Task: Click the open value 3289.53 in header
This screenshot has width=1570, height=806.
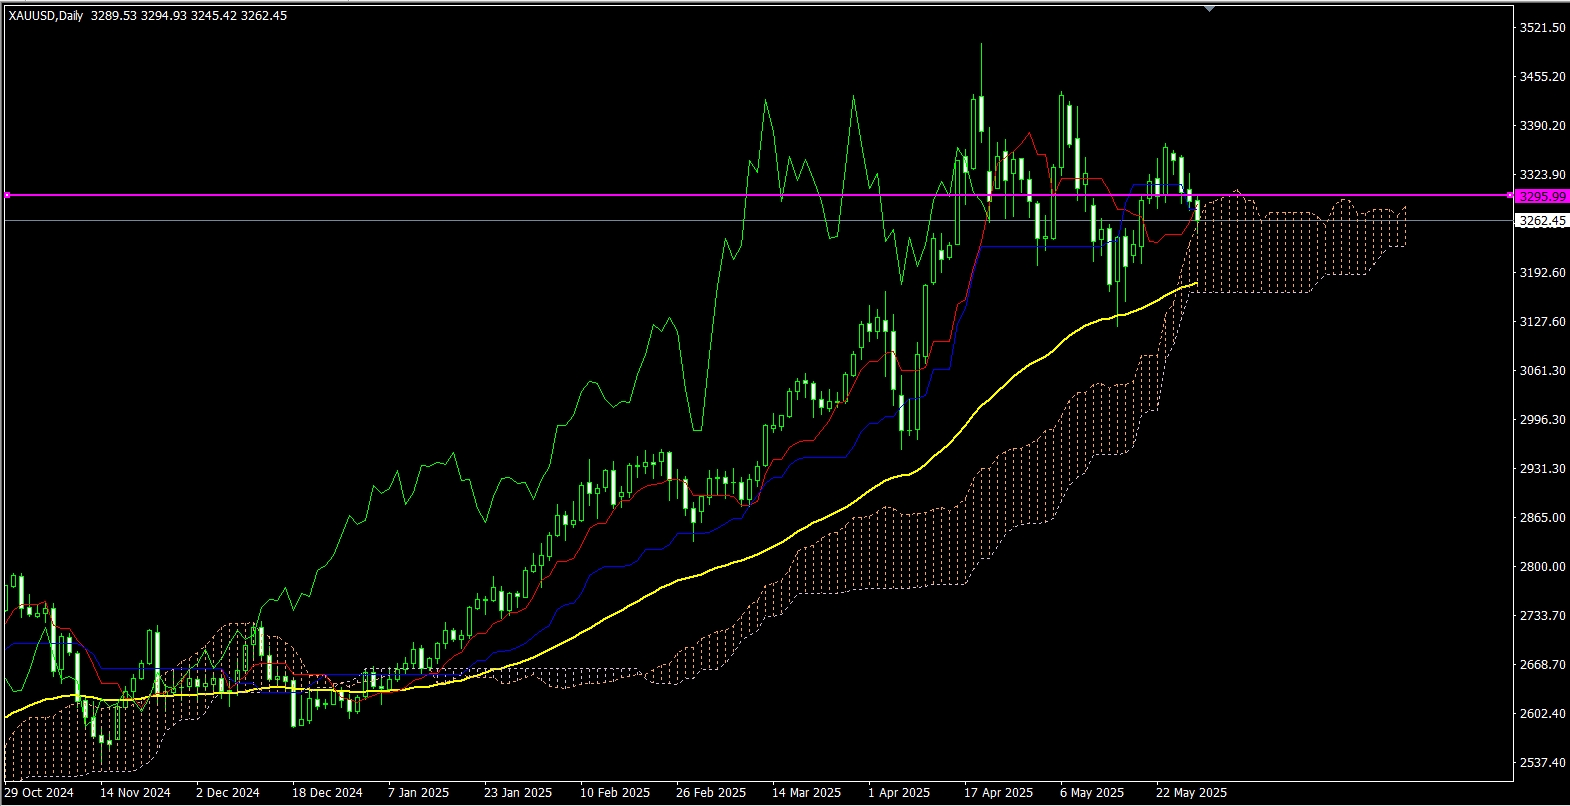Action: [x=113, y=16]
